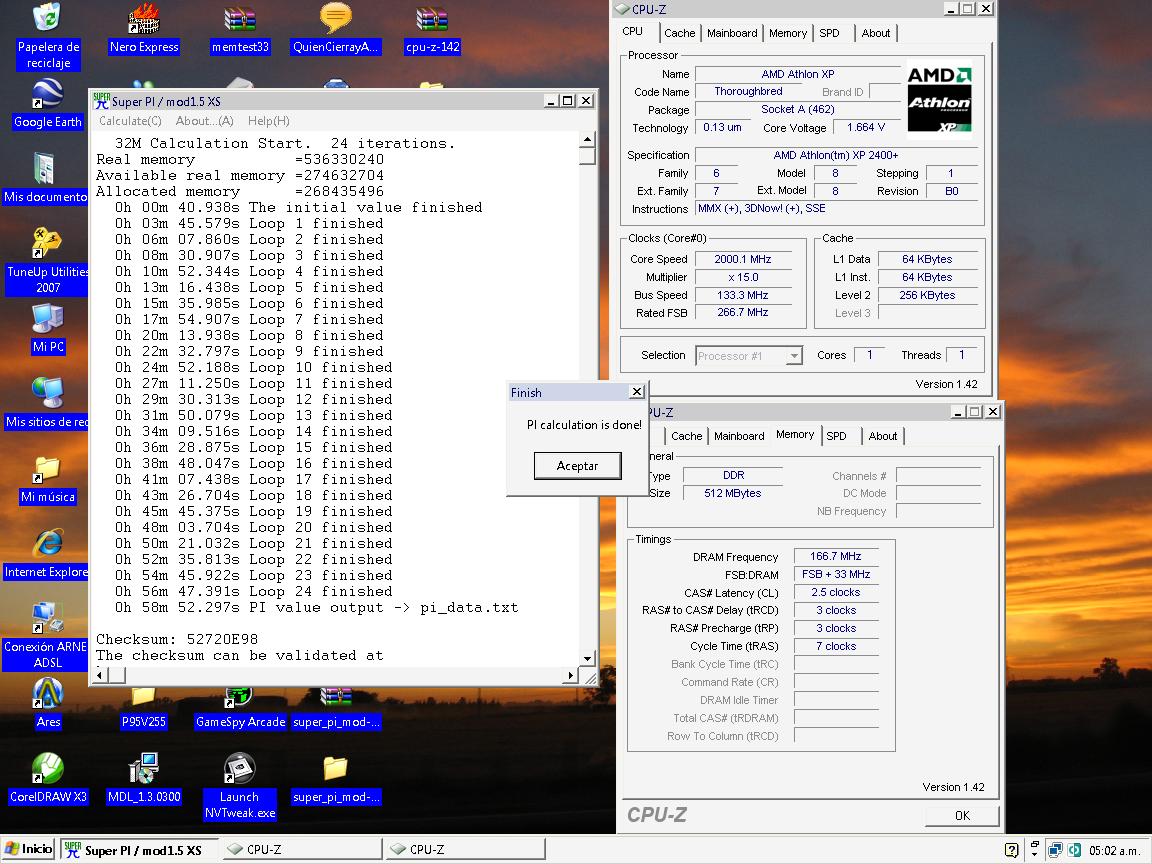Click the Core Speed 2000.1 MHz value
The width and height of the screenshot is (1152, 864).
click(x=743, y=259)
